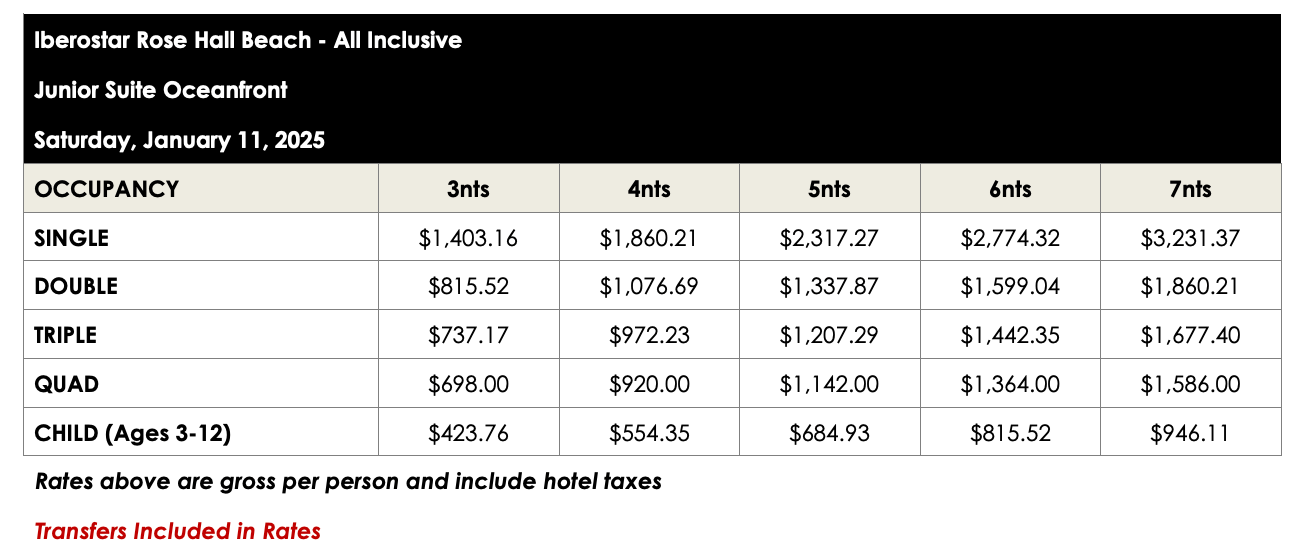1300x554 pixels.
Task: Select the child 7nts rate $946.11
Action: point(1190,433)
